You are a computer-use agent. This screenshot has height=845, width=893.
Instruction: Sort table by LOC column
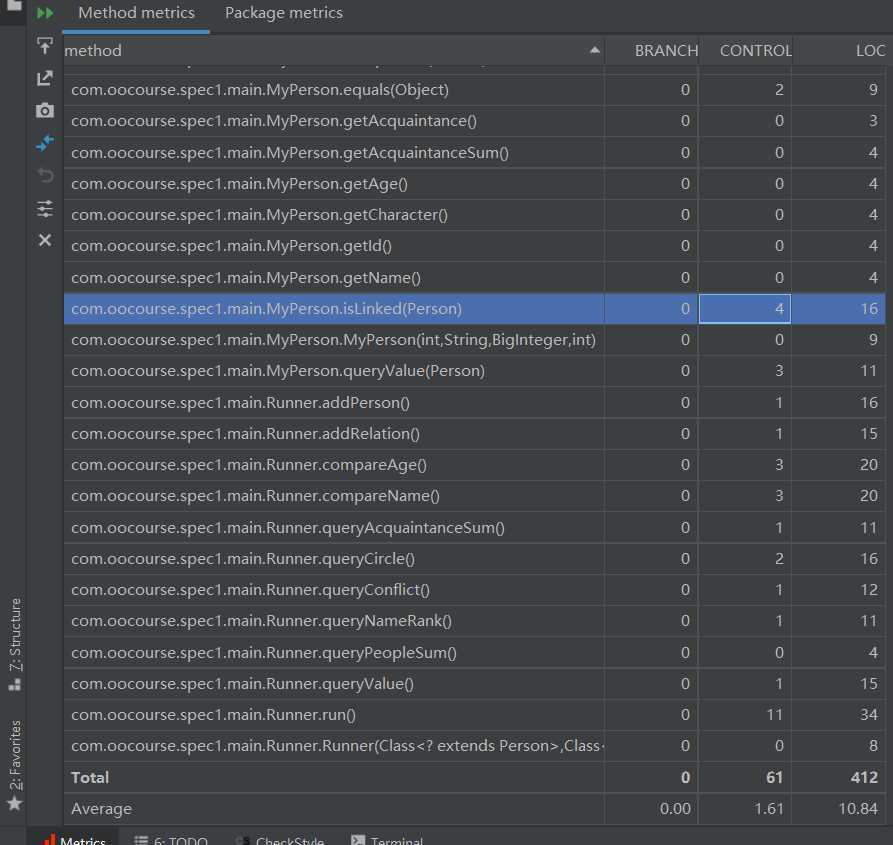point(870,50)
